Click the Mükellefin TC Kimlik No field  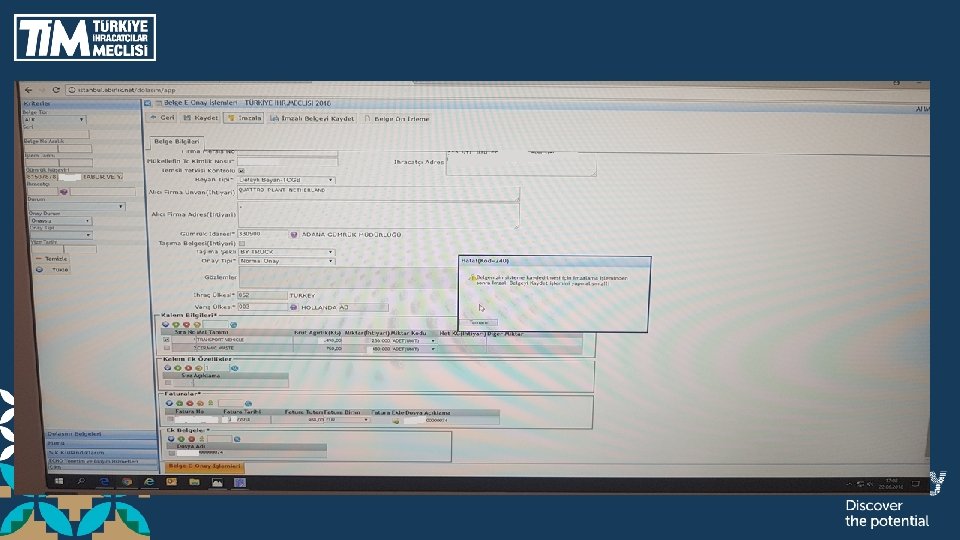tap(287, 161)
